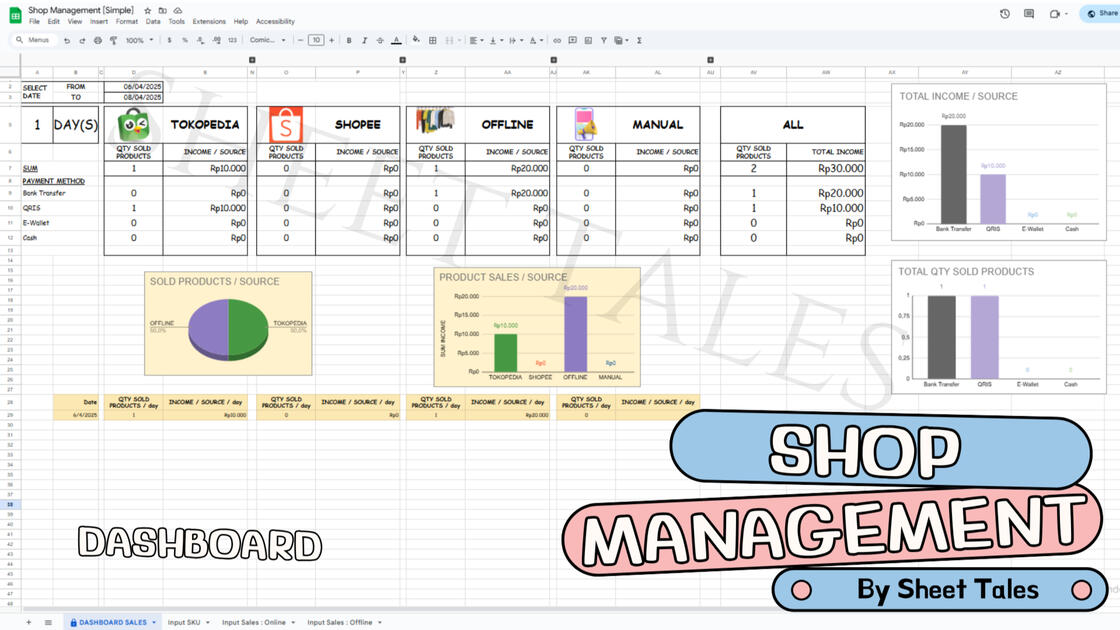Open the Format menu
Screen dimensions: 1120x630
[x=126, y=21]
